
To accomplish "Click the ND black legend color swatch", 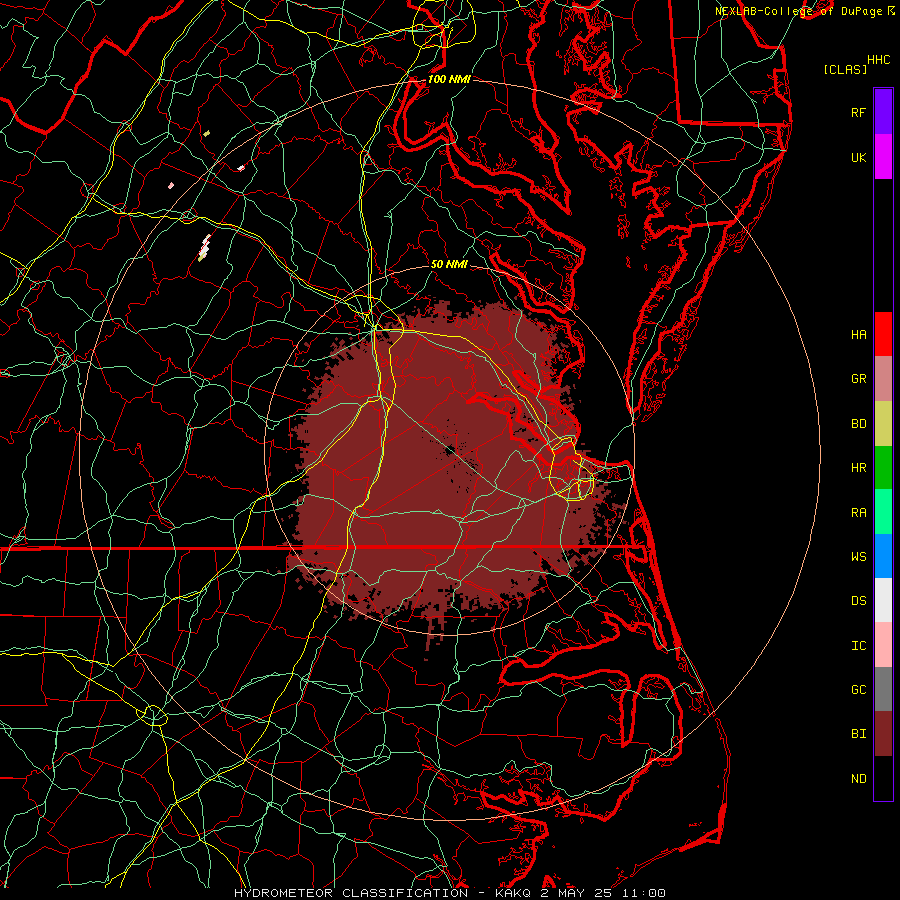I will point(883,778).
